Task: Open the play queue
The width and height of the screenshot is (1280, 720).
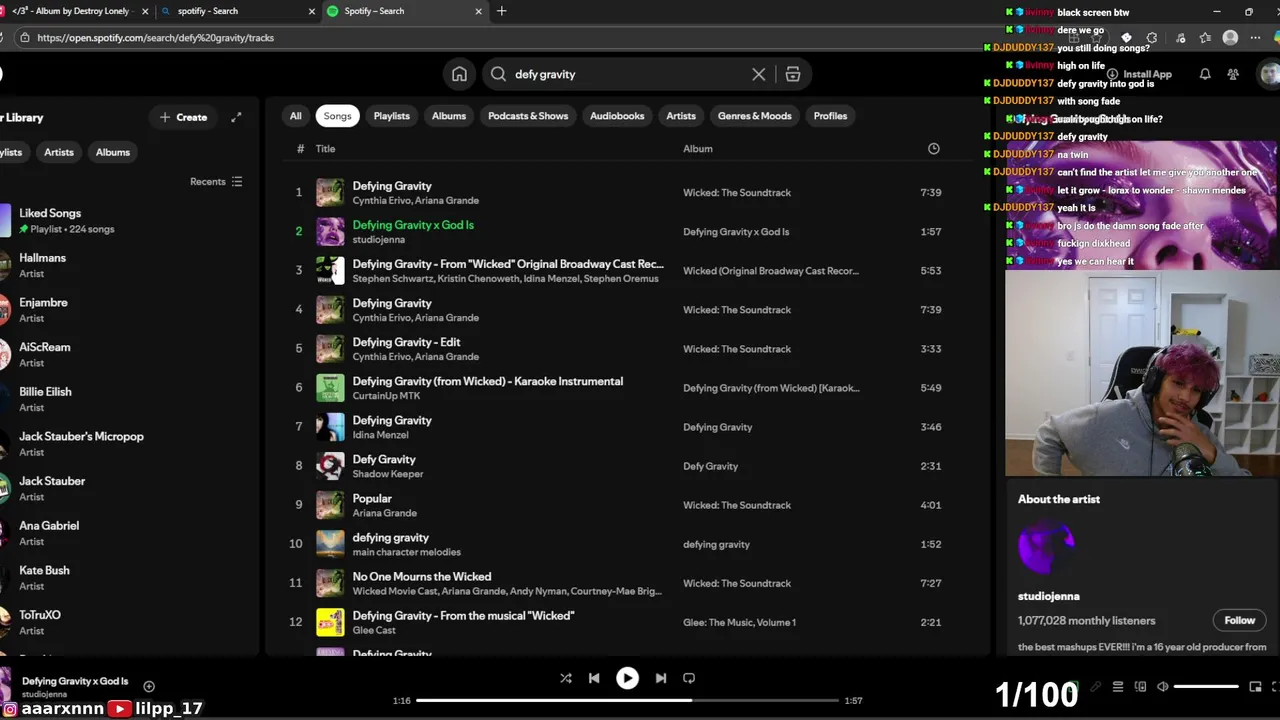Action: (1118, 687)
